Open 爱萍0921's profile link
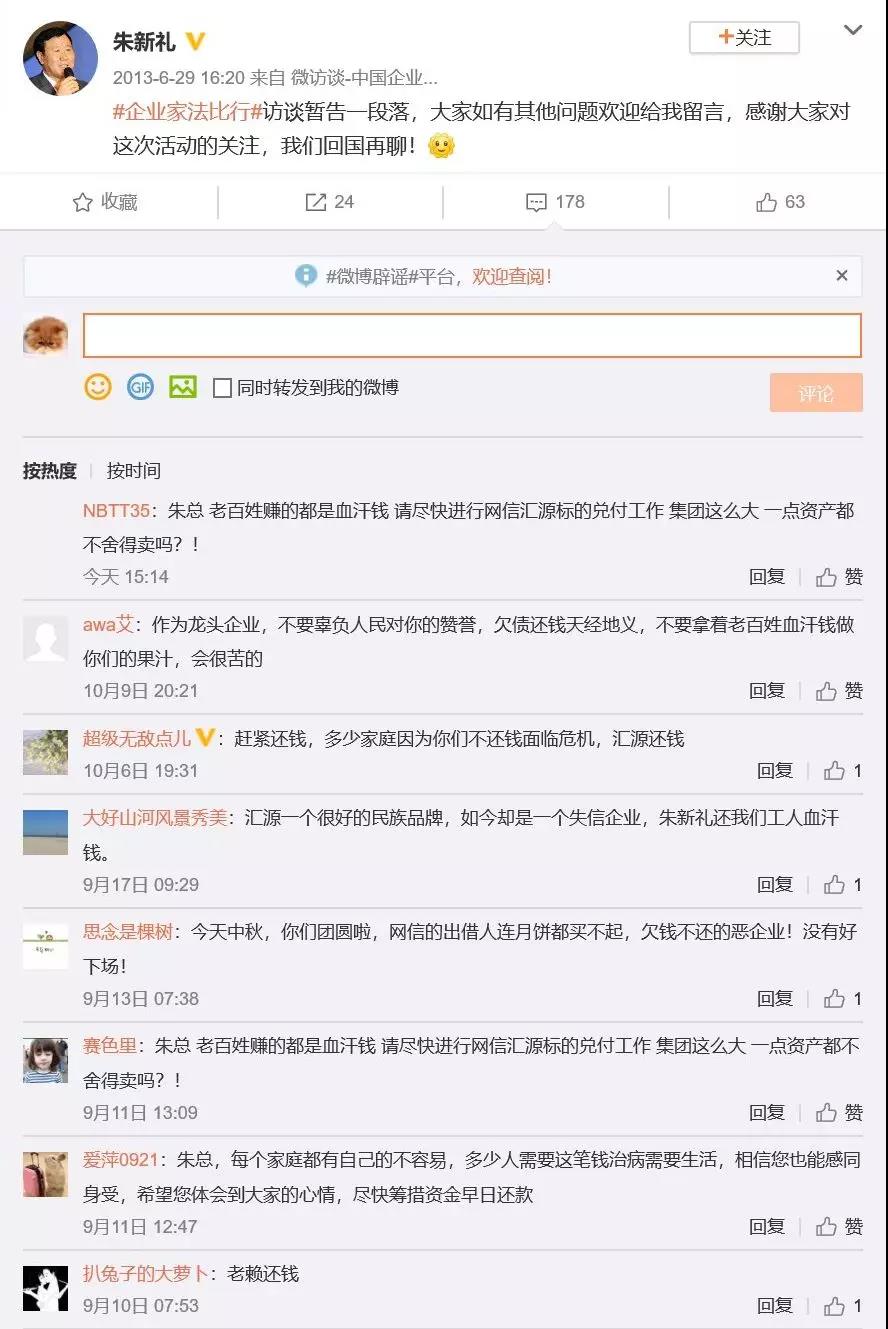 point(121,1160)
